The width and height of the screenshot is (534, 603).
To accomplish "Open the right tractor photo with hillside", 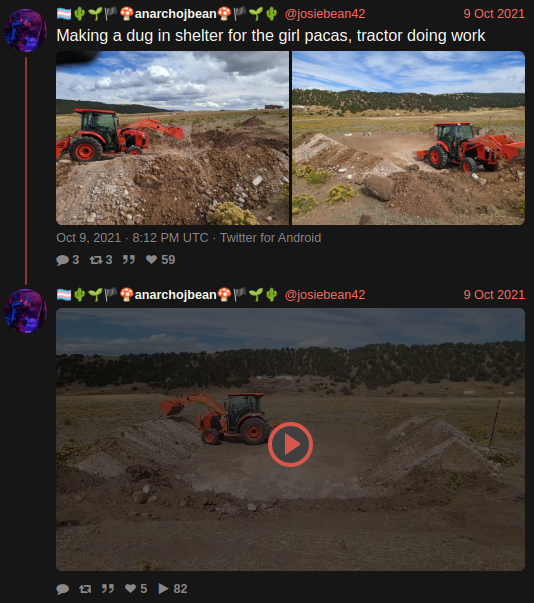I will (x=408, y=138).
